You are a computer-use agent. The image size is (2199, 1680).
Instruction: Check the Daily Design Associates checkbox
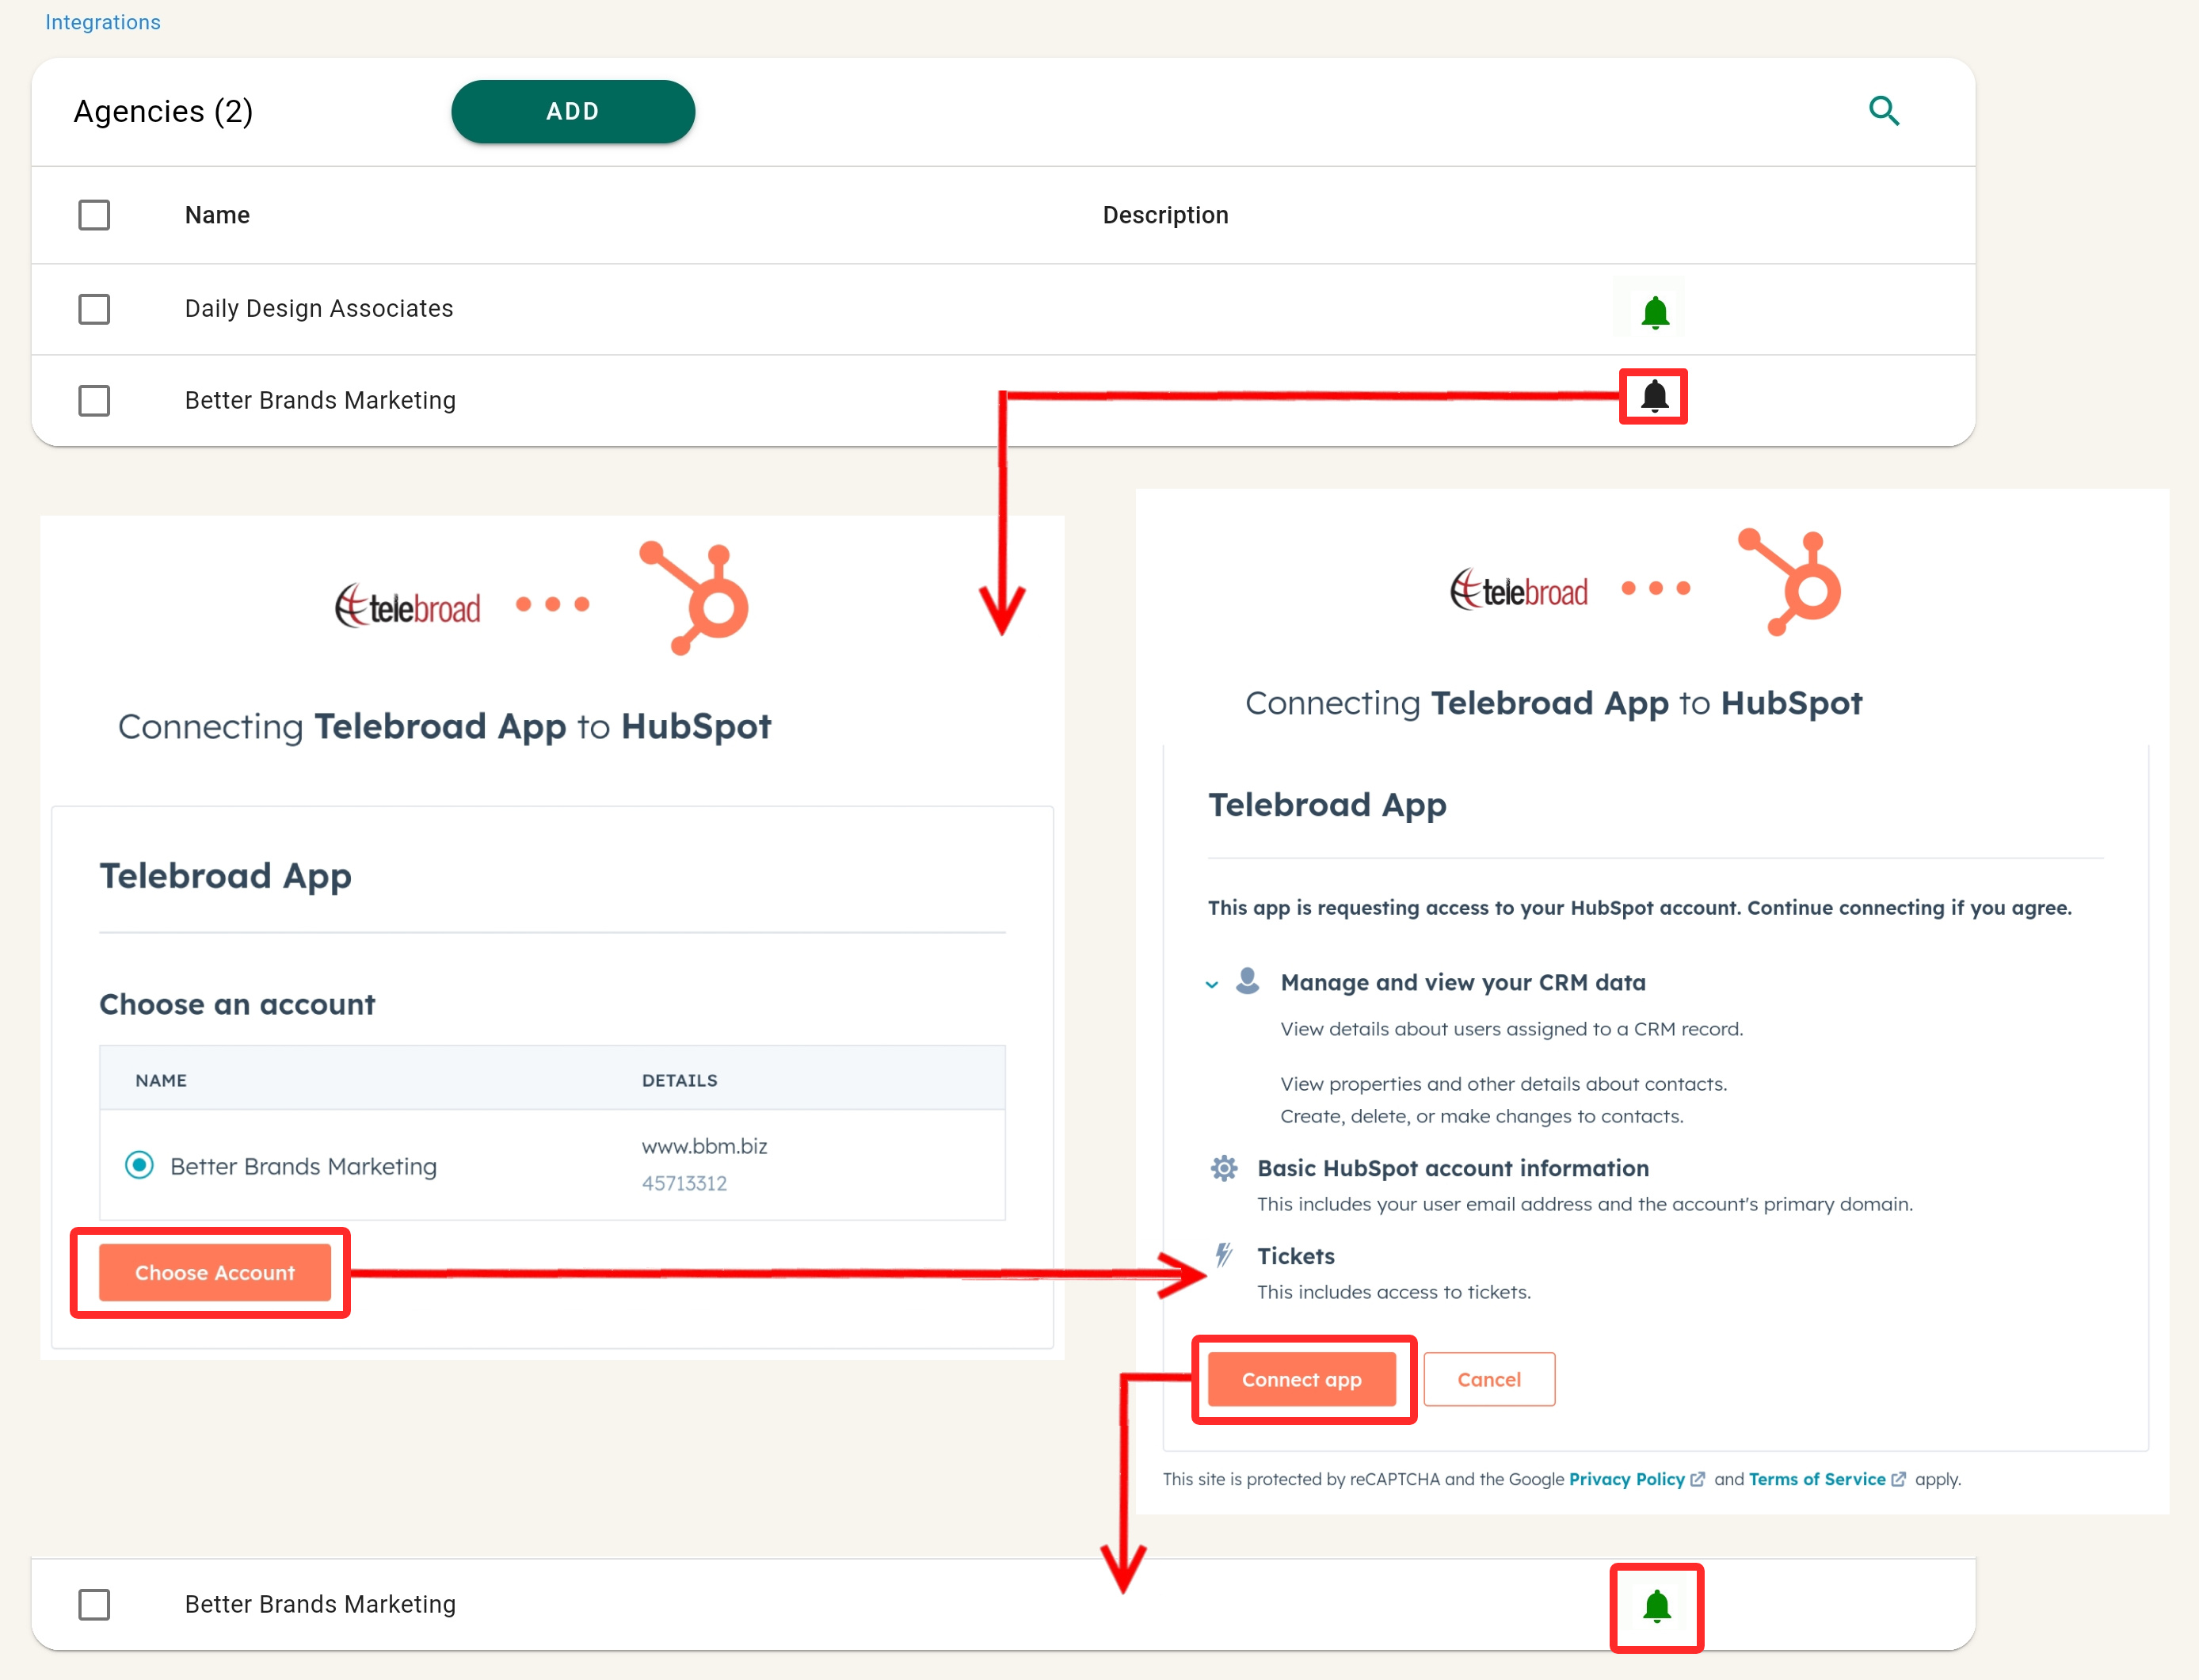pos(94,309)
